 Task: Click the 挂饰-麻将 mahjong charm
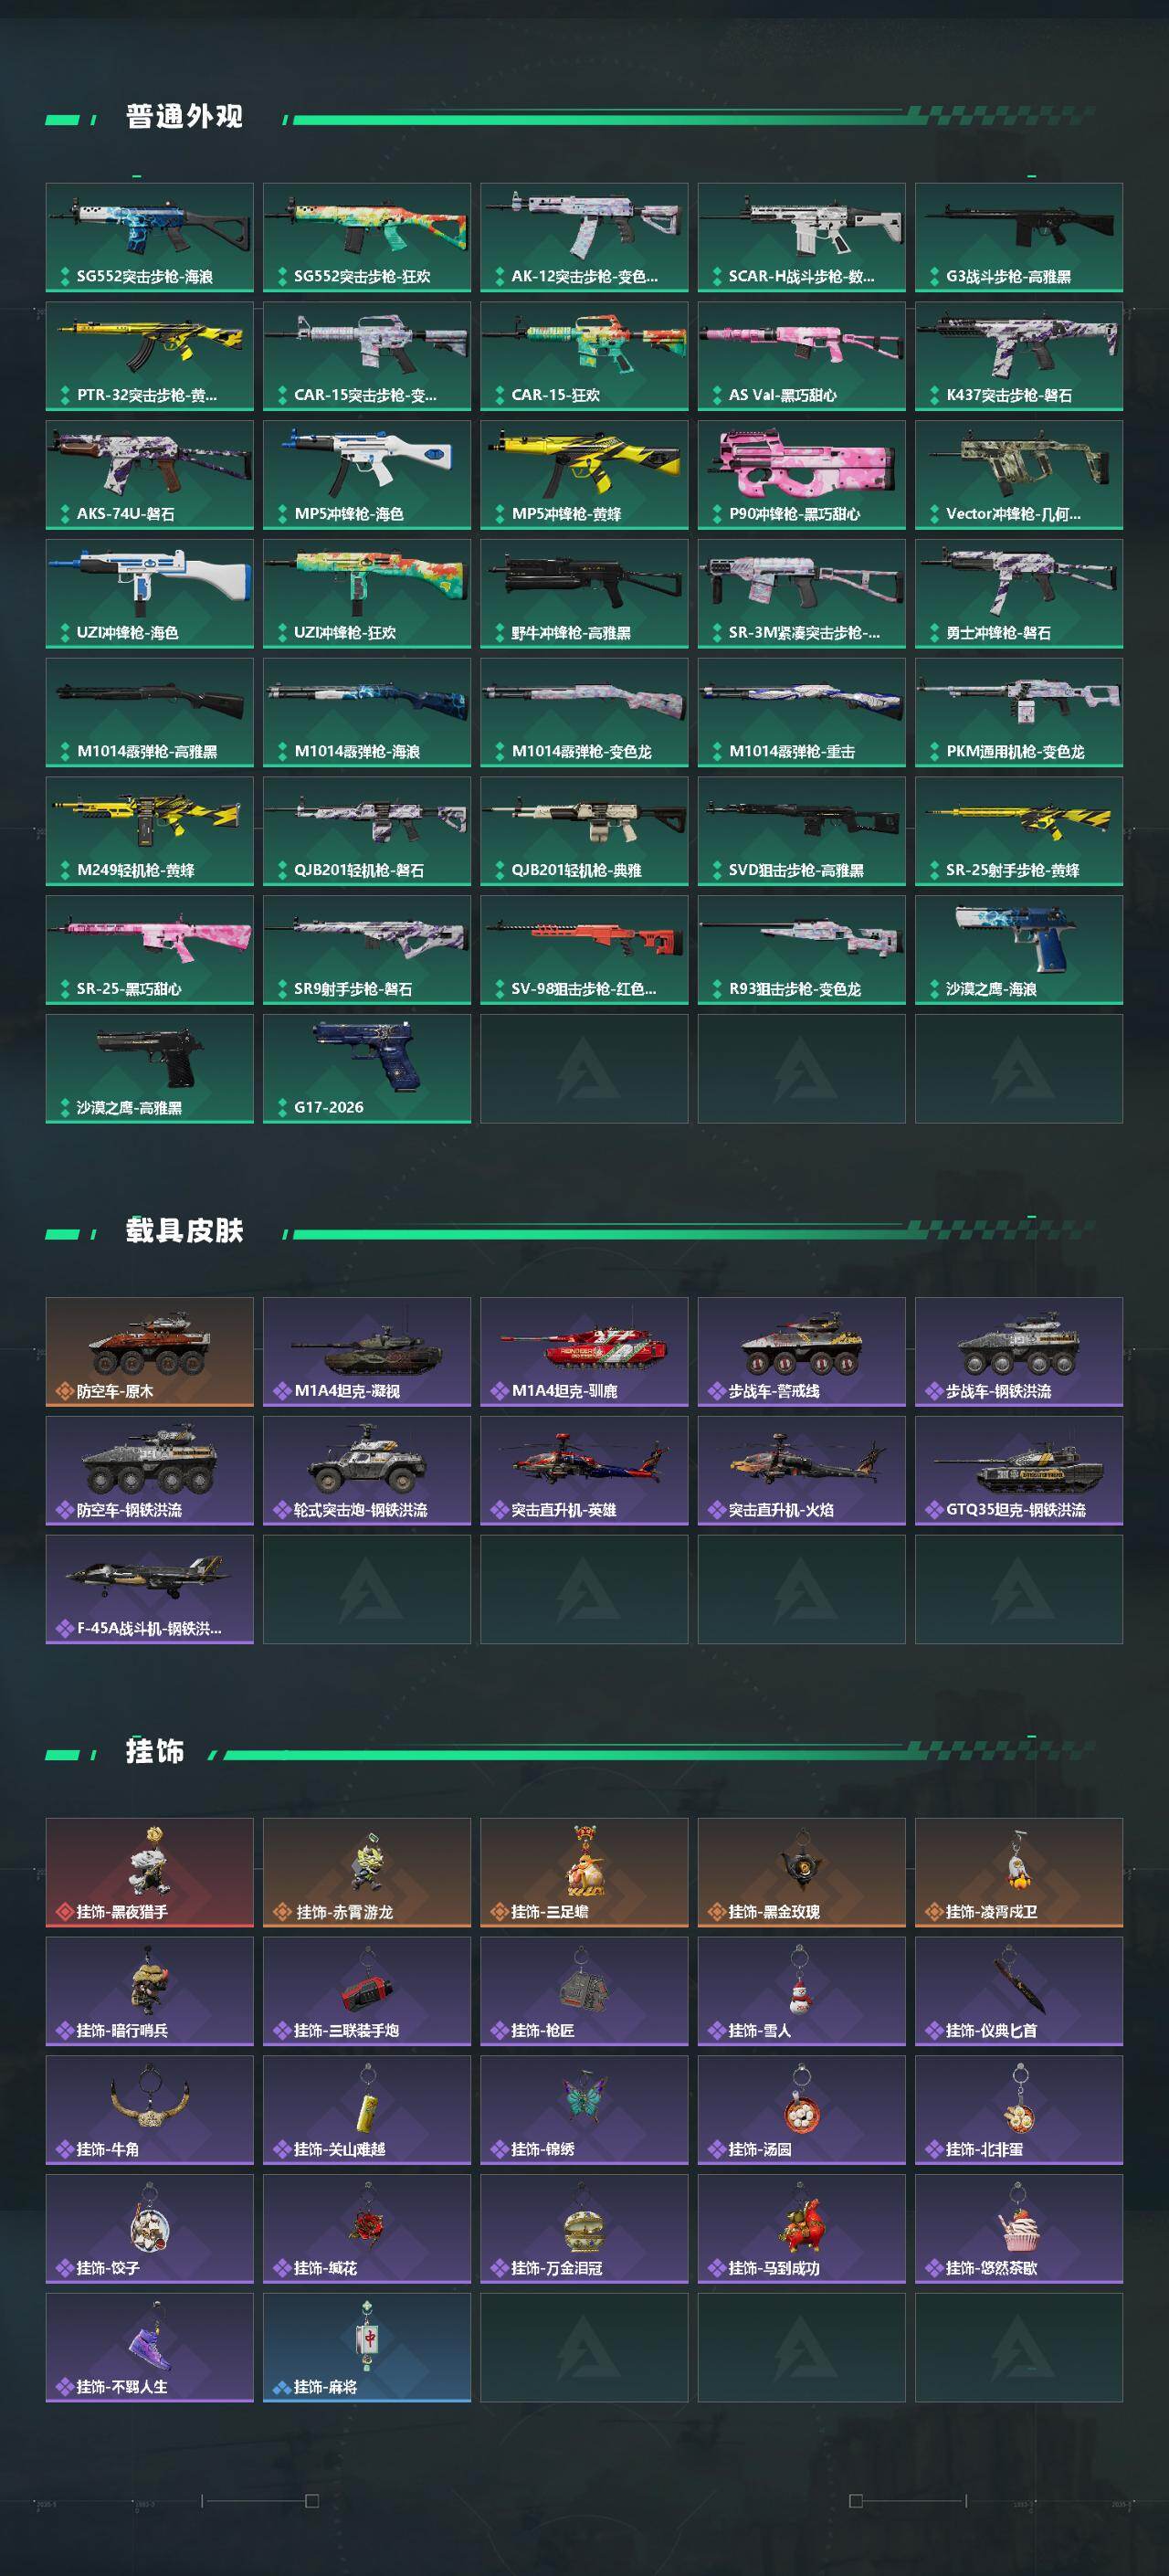[367, 2348]
